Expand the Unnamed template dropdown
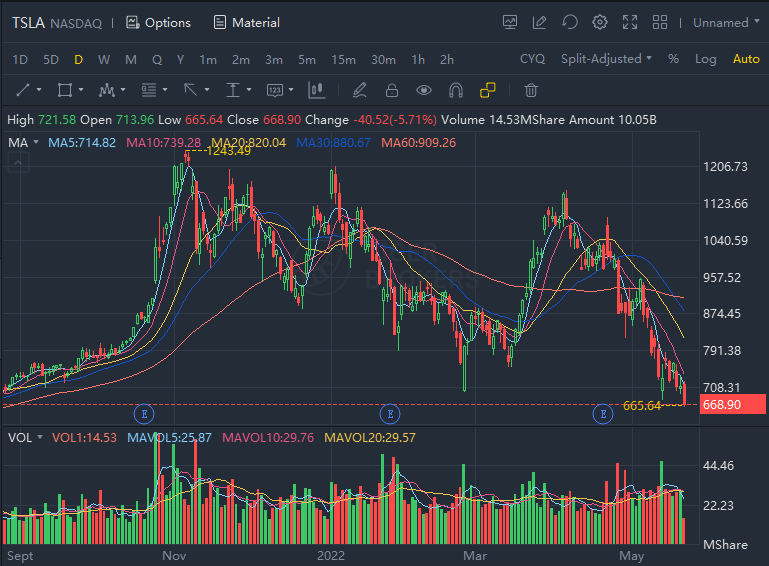This screenshot has width=769, height=566. [x=726, y=22]
